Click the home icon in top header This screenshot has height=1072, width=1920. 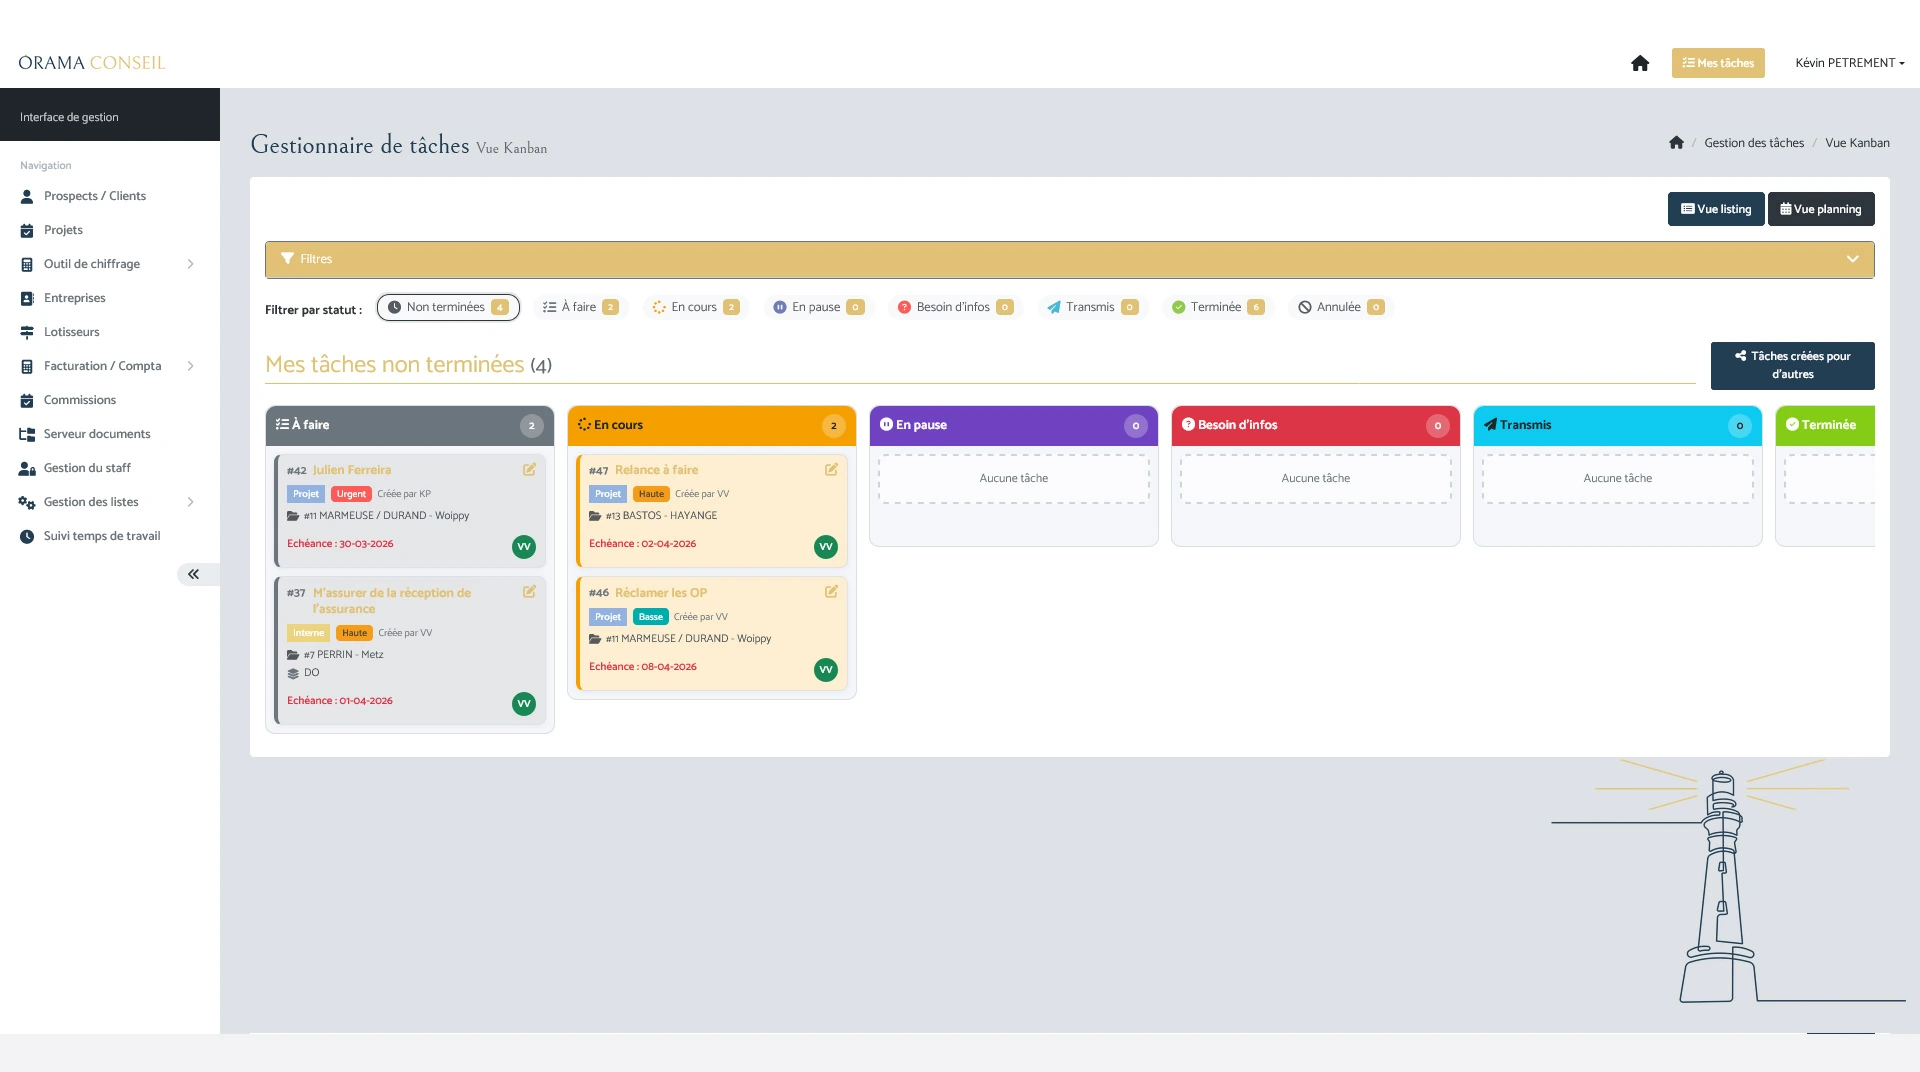pos(1640,63)
